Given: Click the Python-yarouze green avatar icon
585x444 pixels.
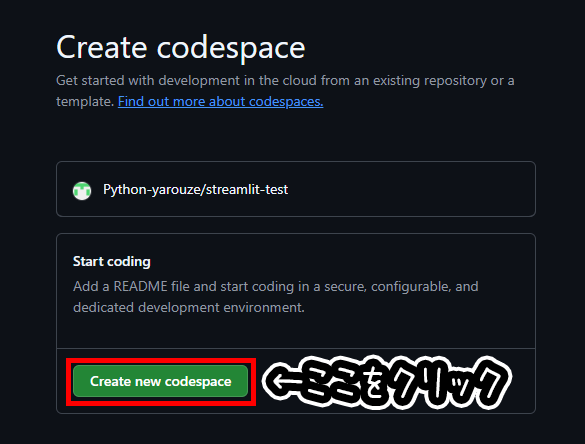Looking at the screenshot, I should point(82,191).
